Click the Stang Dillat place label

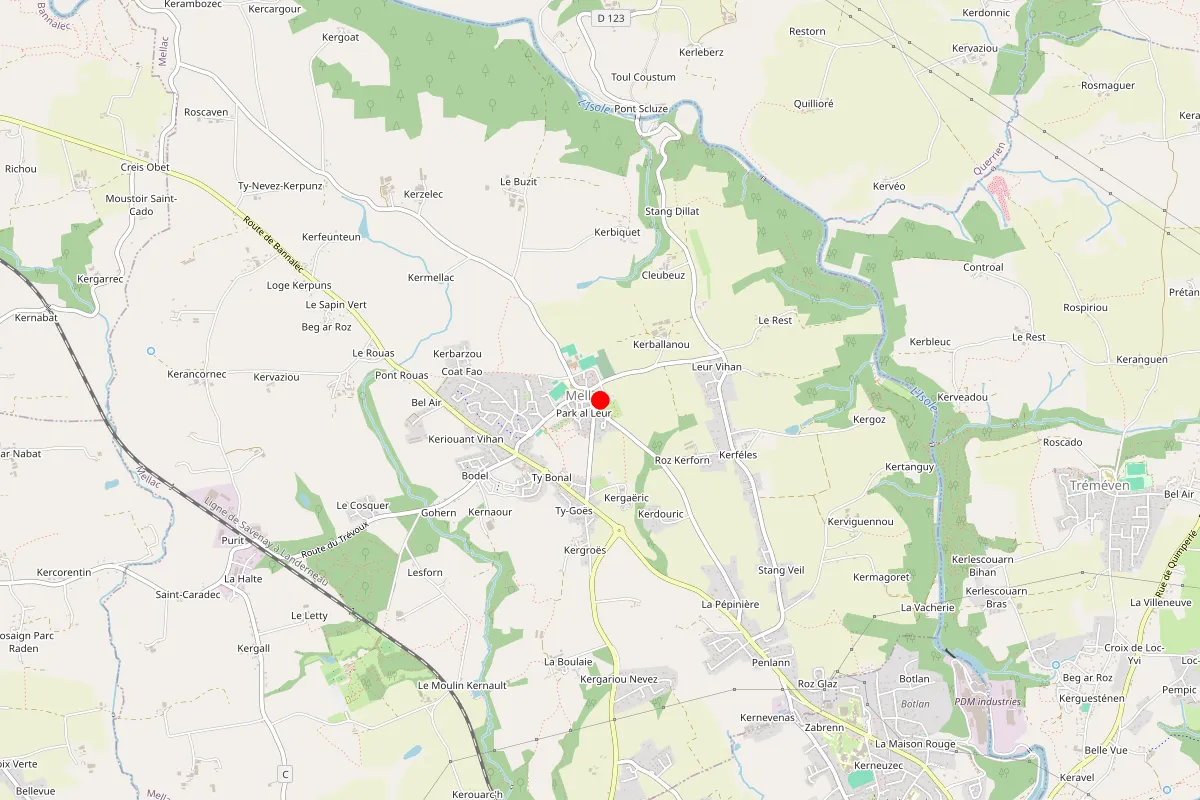tap(672, 211)
